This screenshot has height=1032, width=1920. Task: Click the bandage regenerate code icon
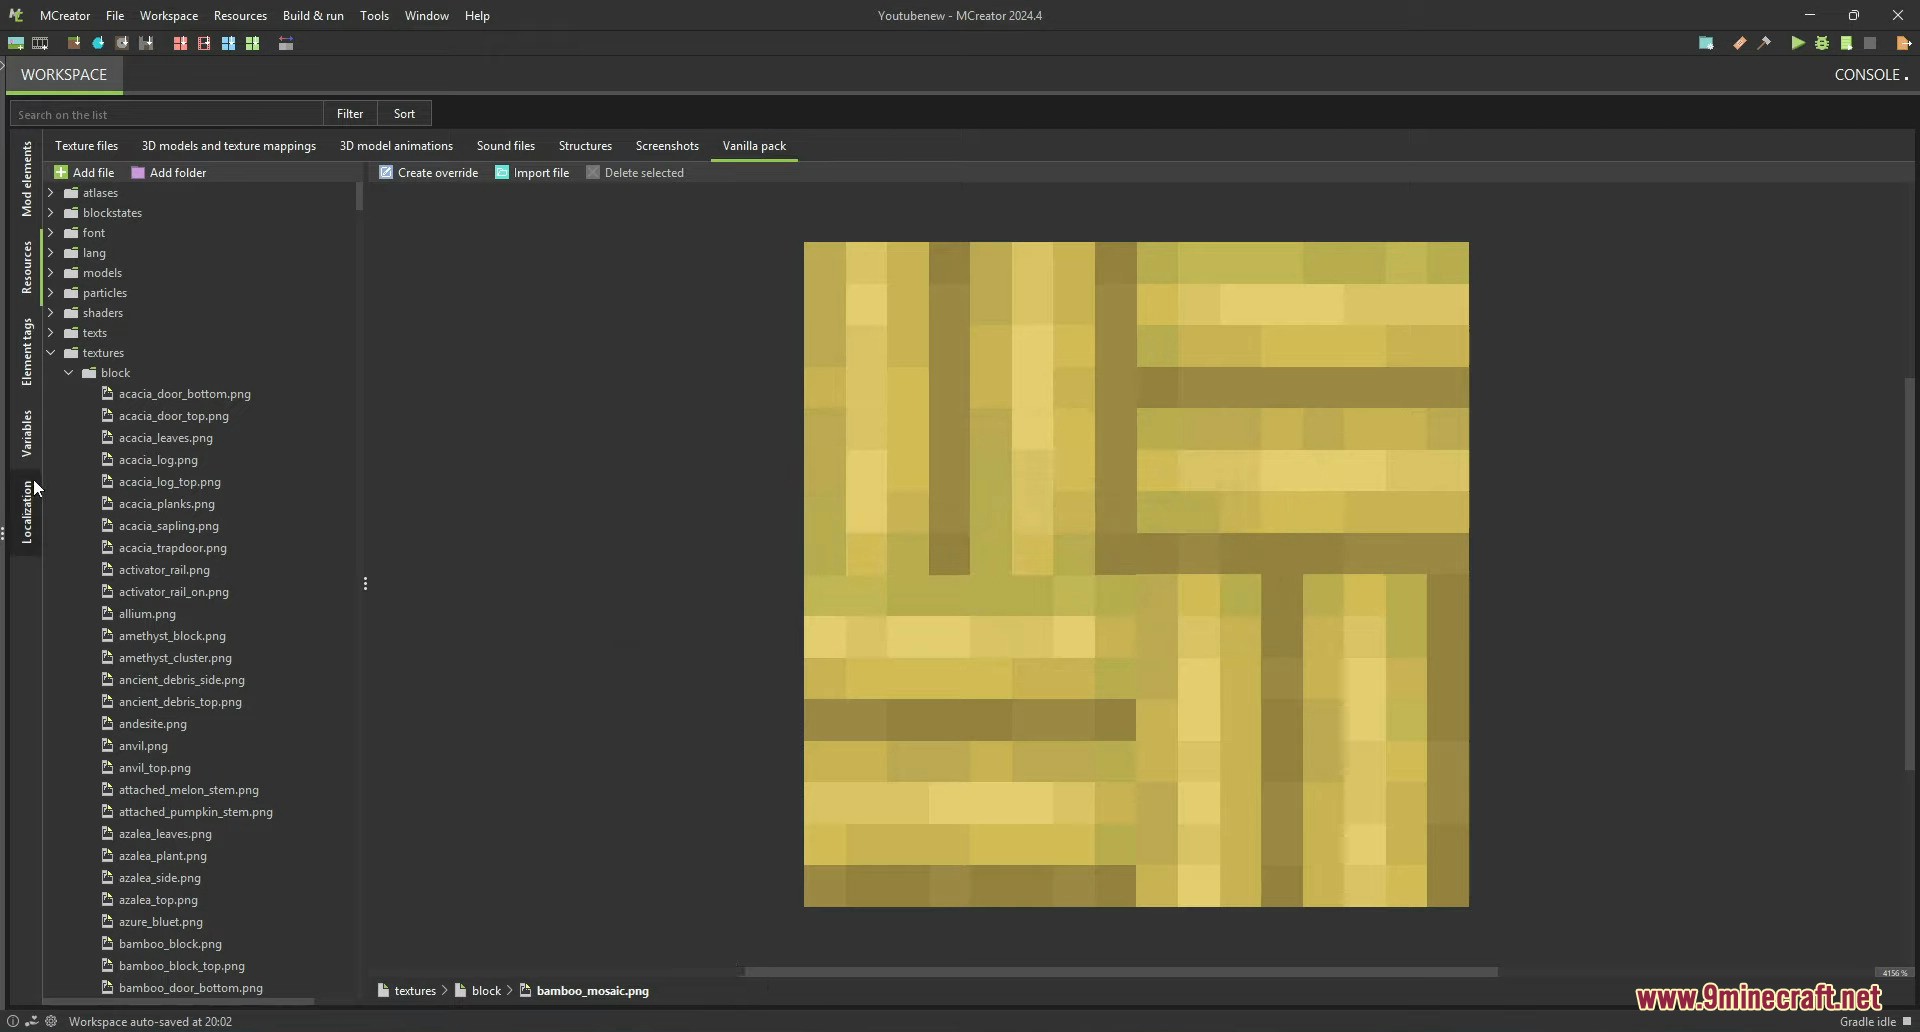[x=1740, y=43]
